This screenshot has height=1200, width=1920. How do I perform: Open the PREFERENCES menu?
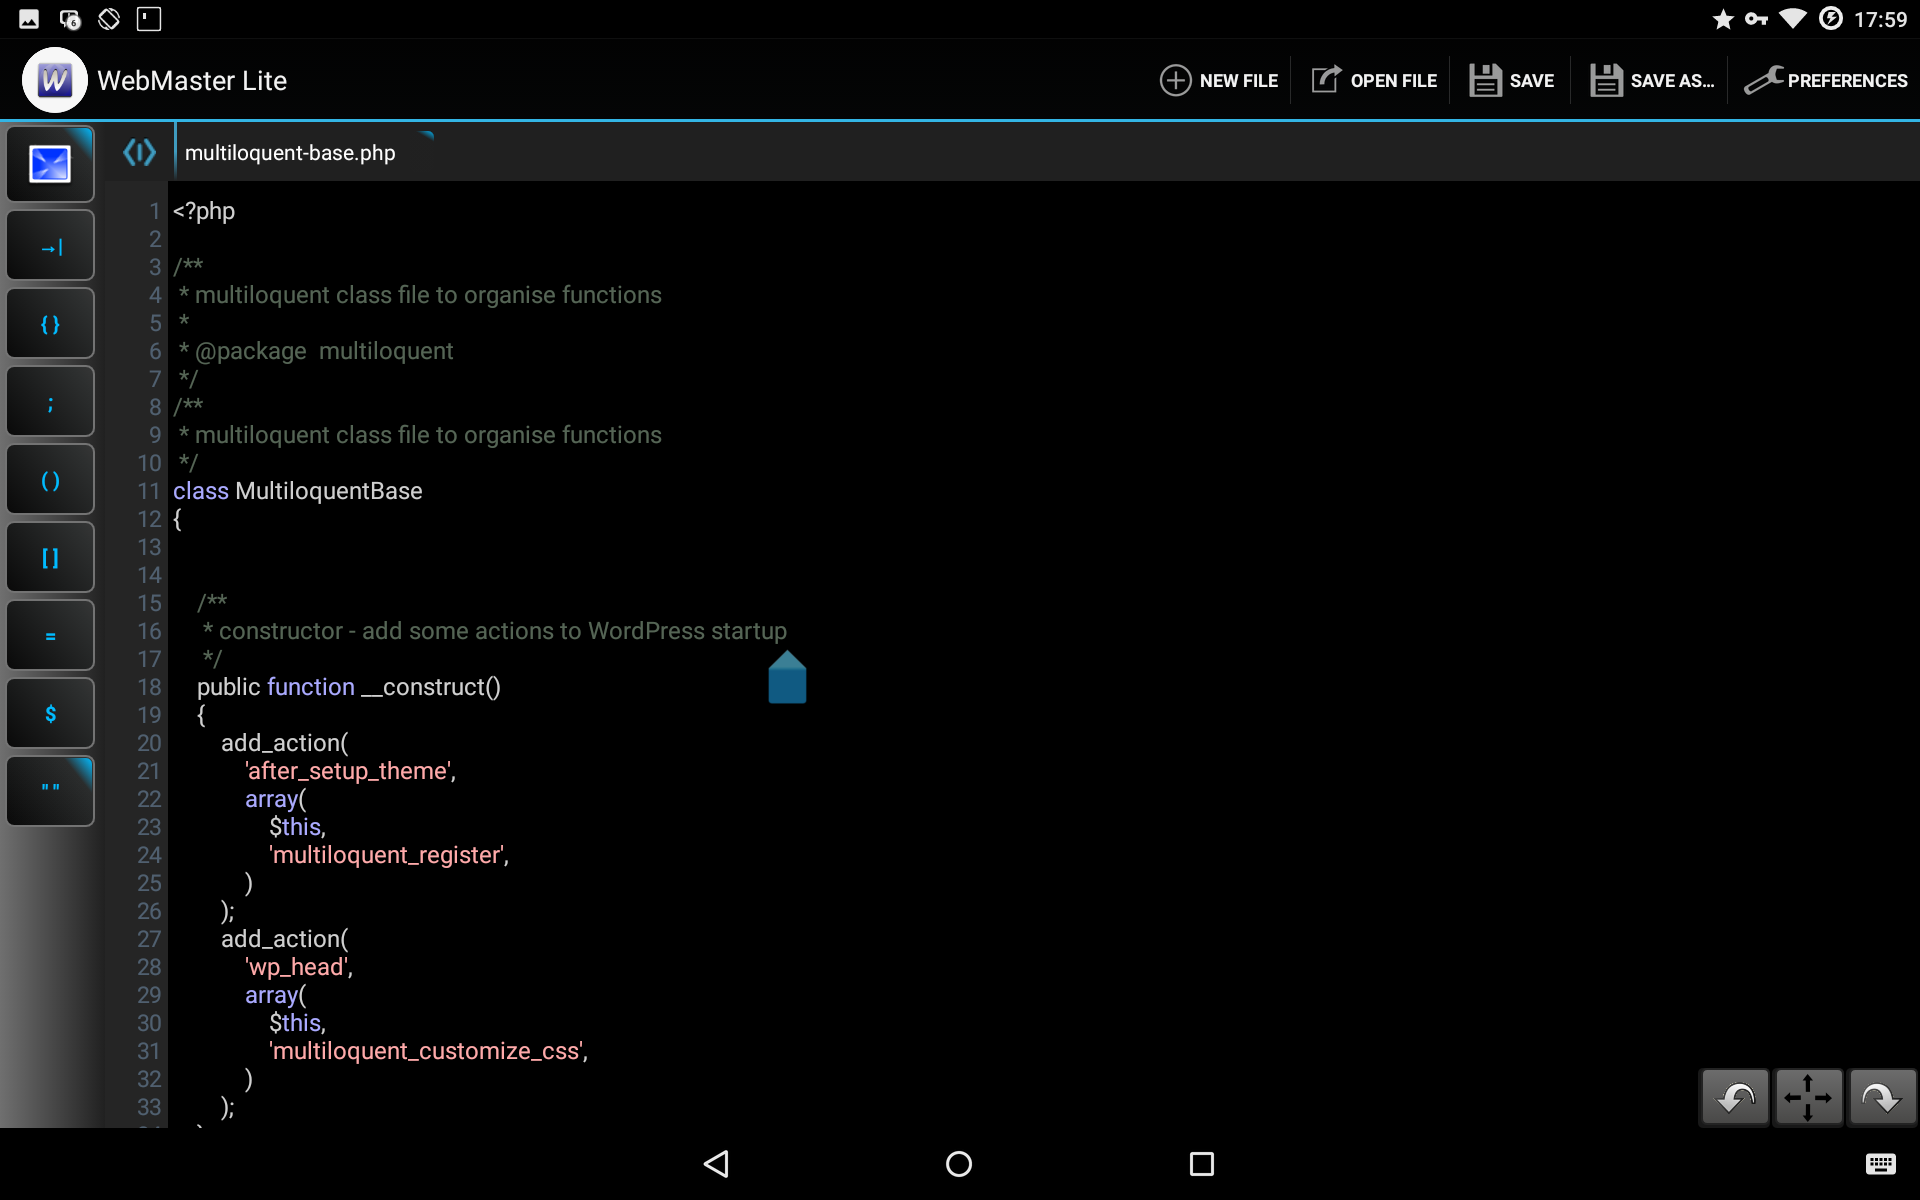[x=1826, y=80]
